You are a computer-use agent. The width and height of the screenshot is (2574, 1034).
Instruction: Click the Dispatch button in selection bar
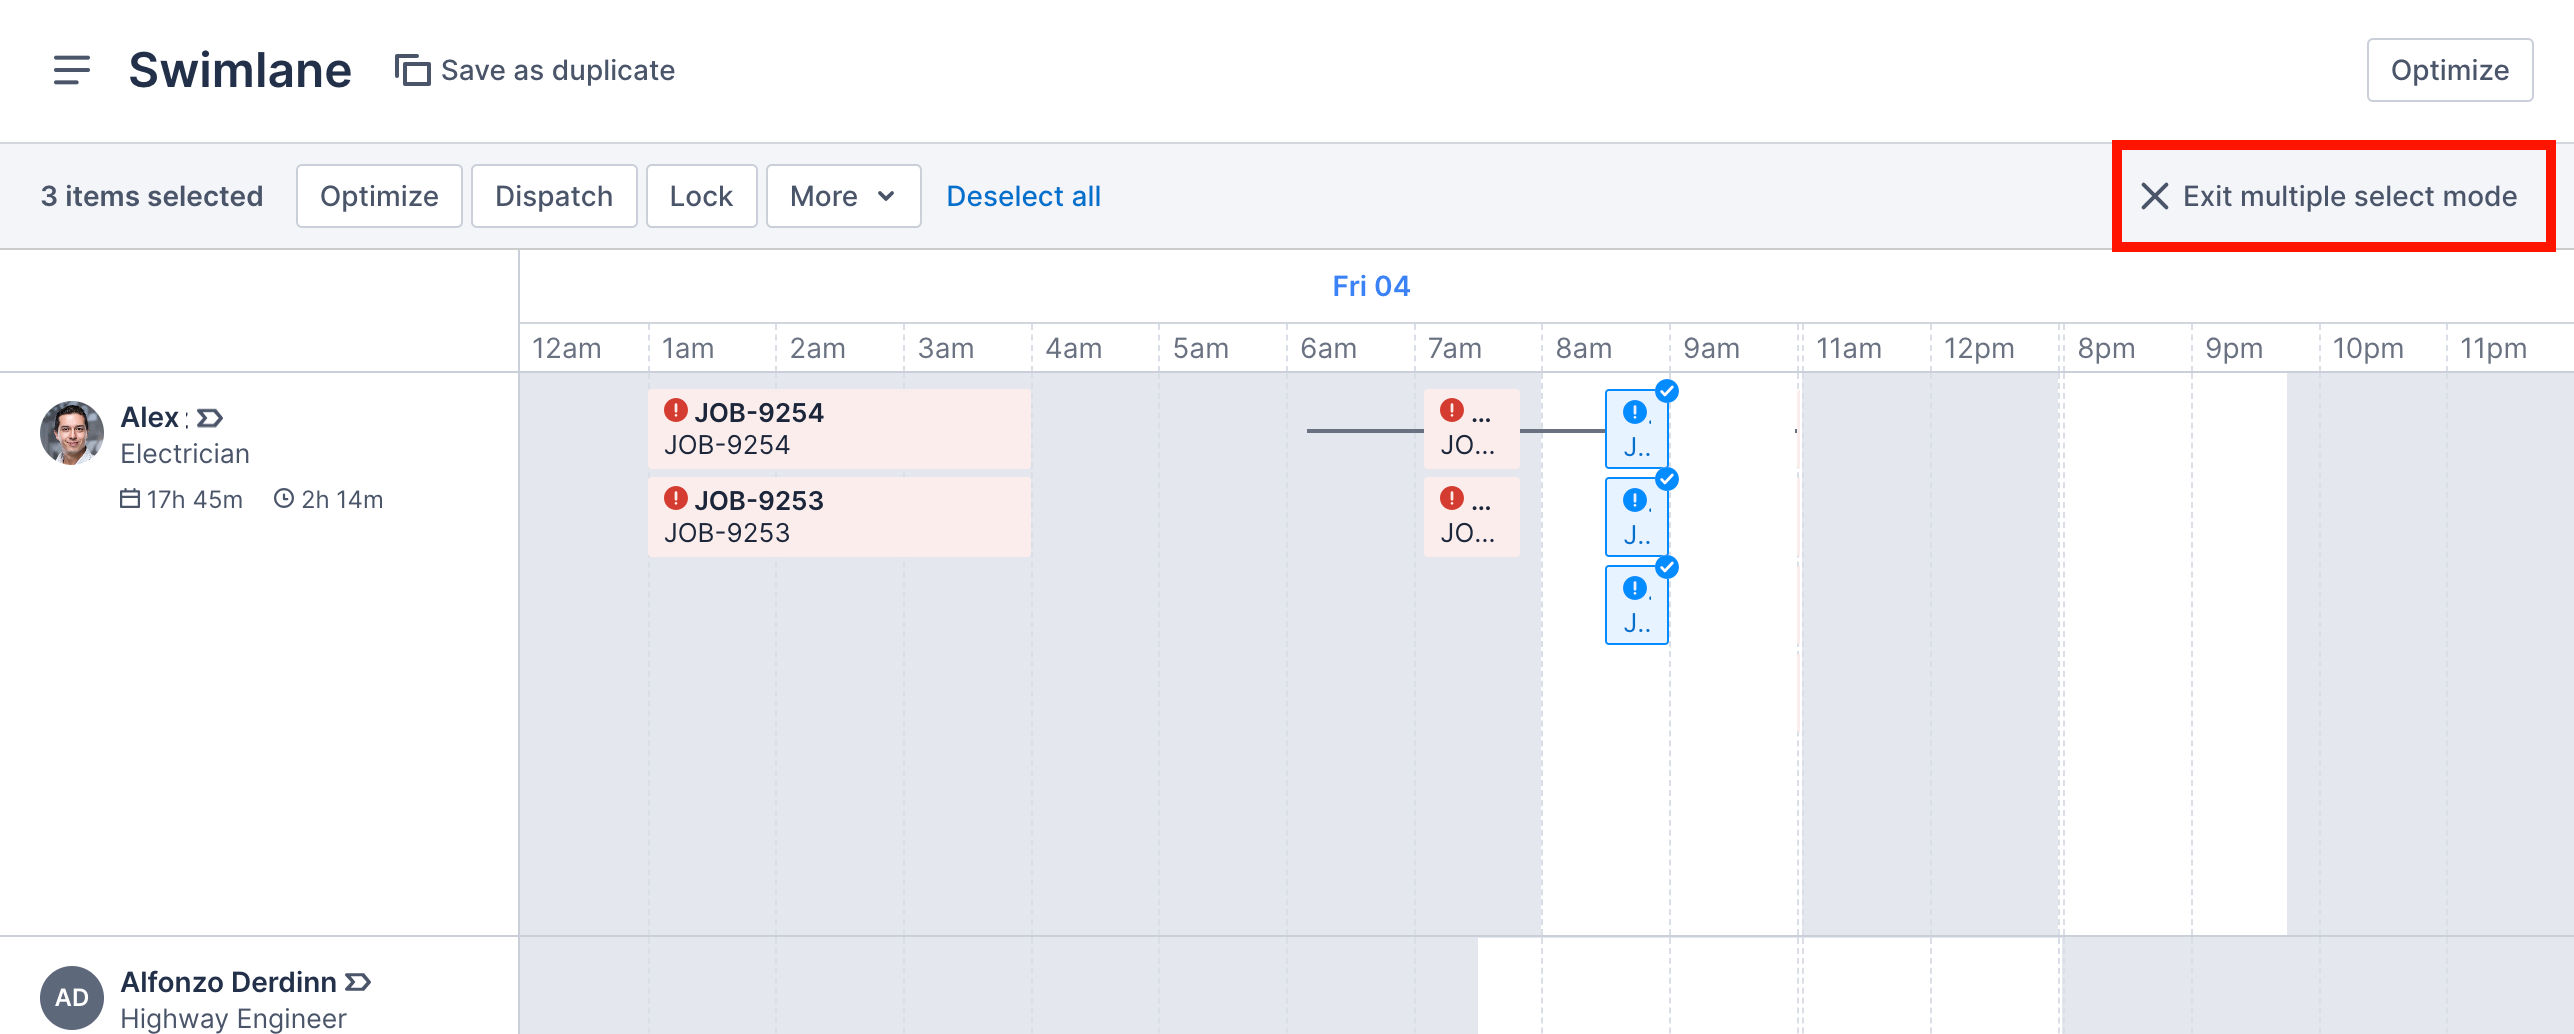553,196
